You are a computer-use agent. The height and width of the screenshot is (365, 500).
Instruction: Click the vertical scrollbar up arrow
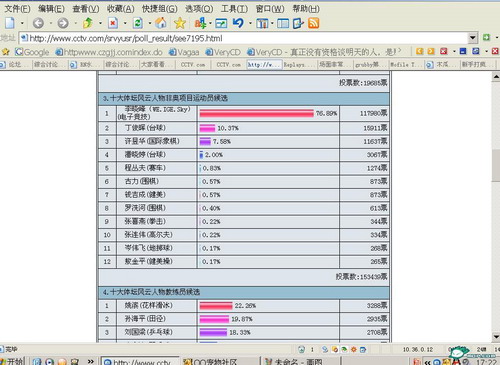coord(496,77)
